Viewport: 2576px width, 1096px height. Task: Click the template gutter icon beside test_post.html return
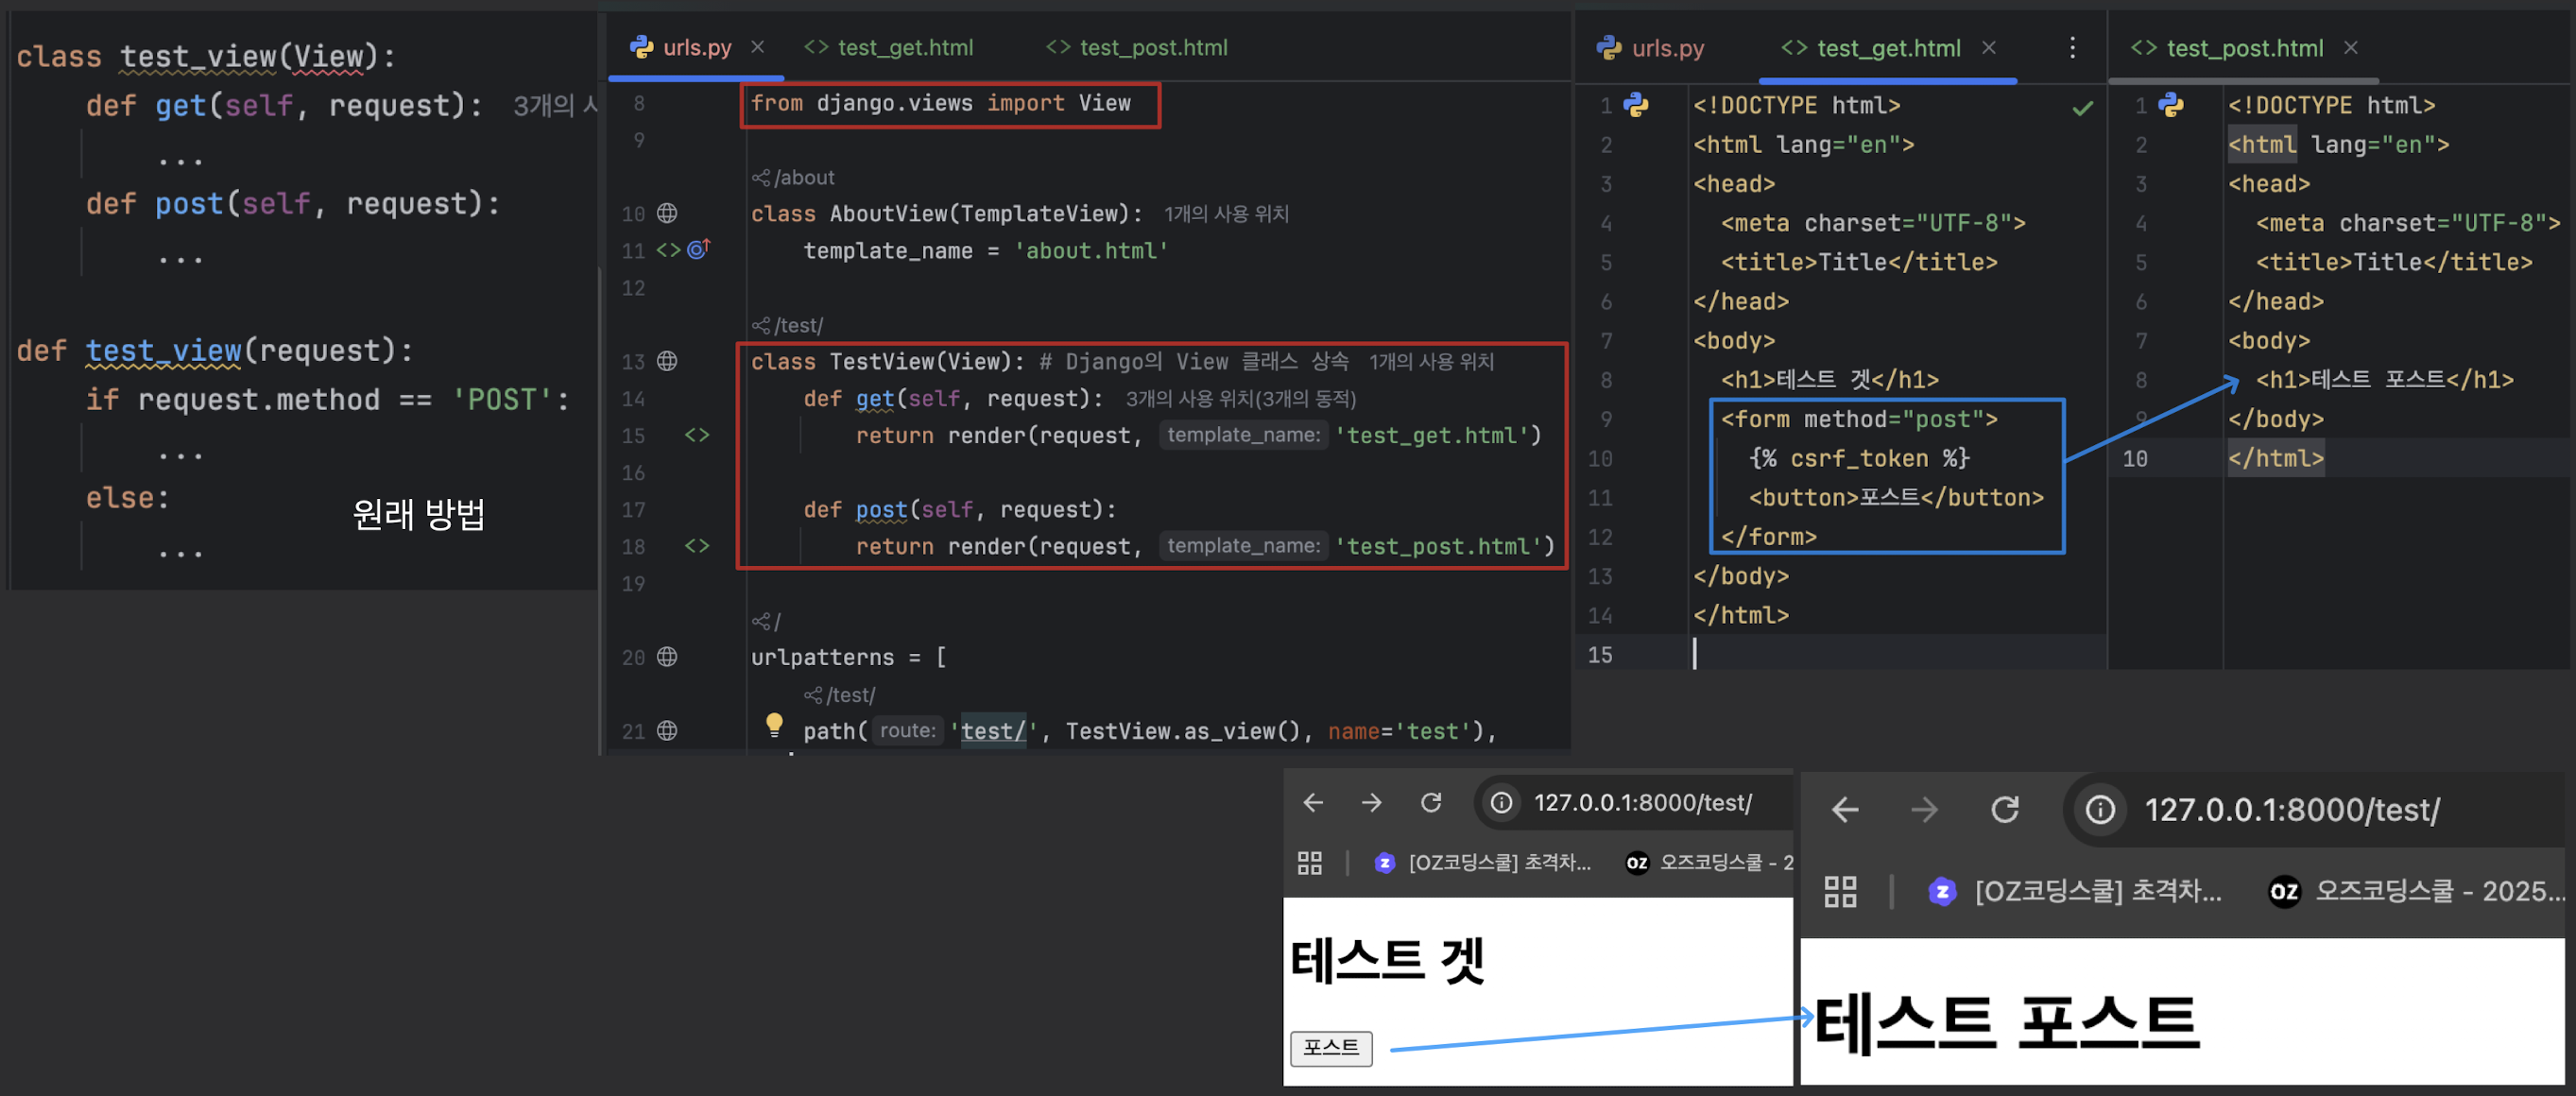tap(697, 546)
